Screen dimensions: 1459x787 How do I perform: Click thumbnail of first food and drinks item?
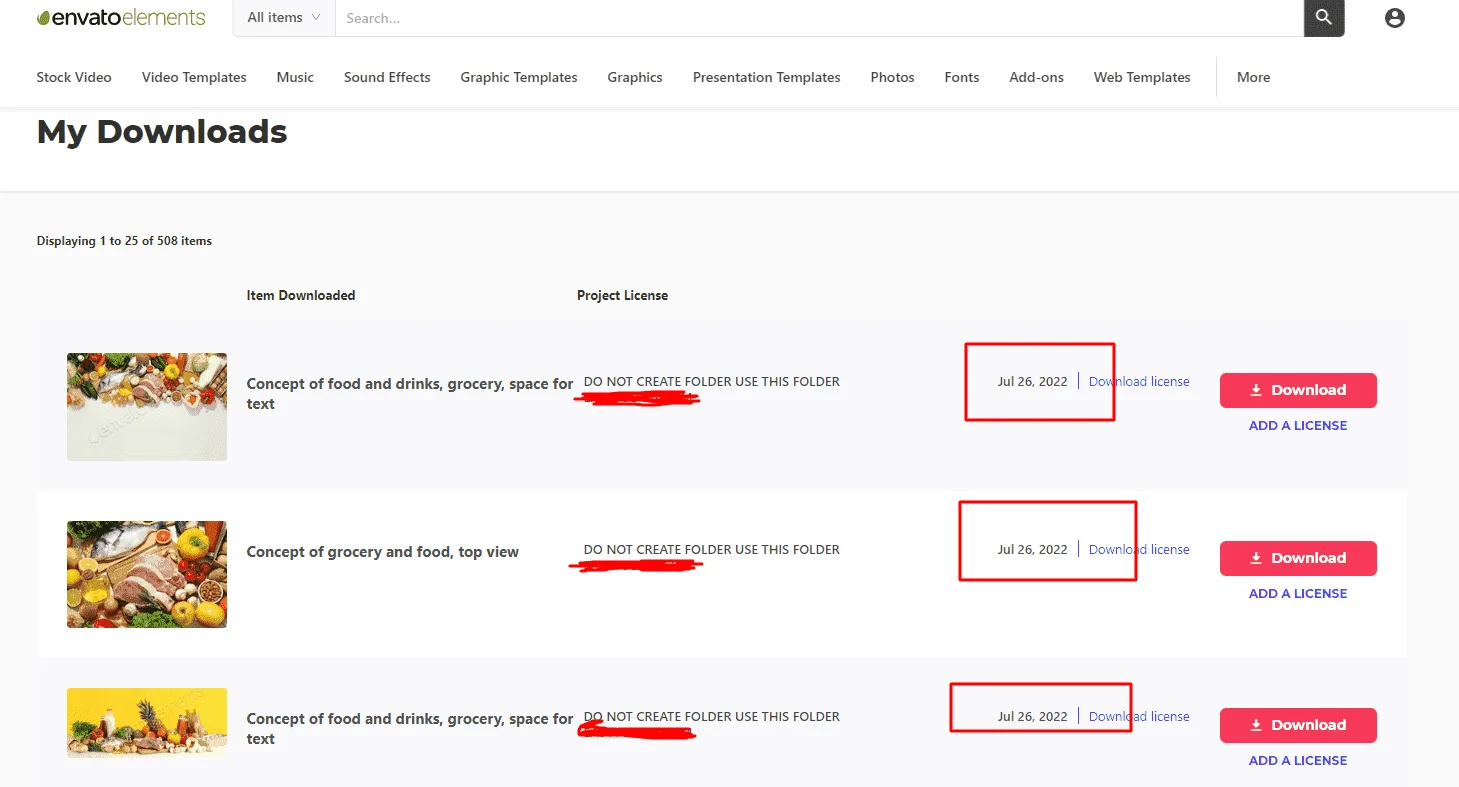[147, 407]
